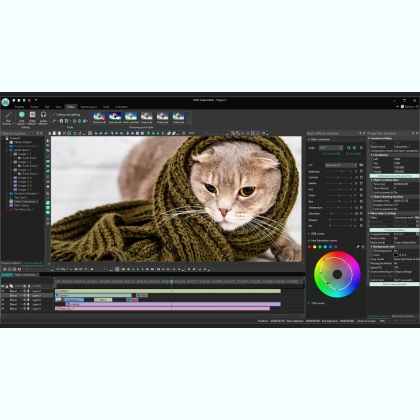Select the arrow cursor tool in left toolbar
420x420 pixels.
coord(48,141)
